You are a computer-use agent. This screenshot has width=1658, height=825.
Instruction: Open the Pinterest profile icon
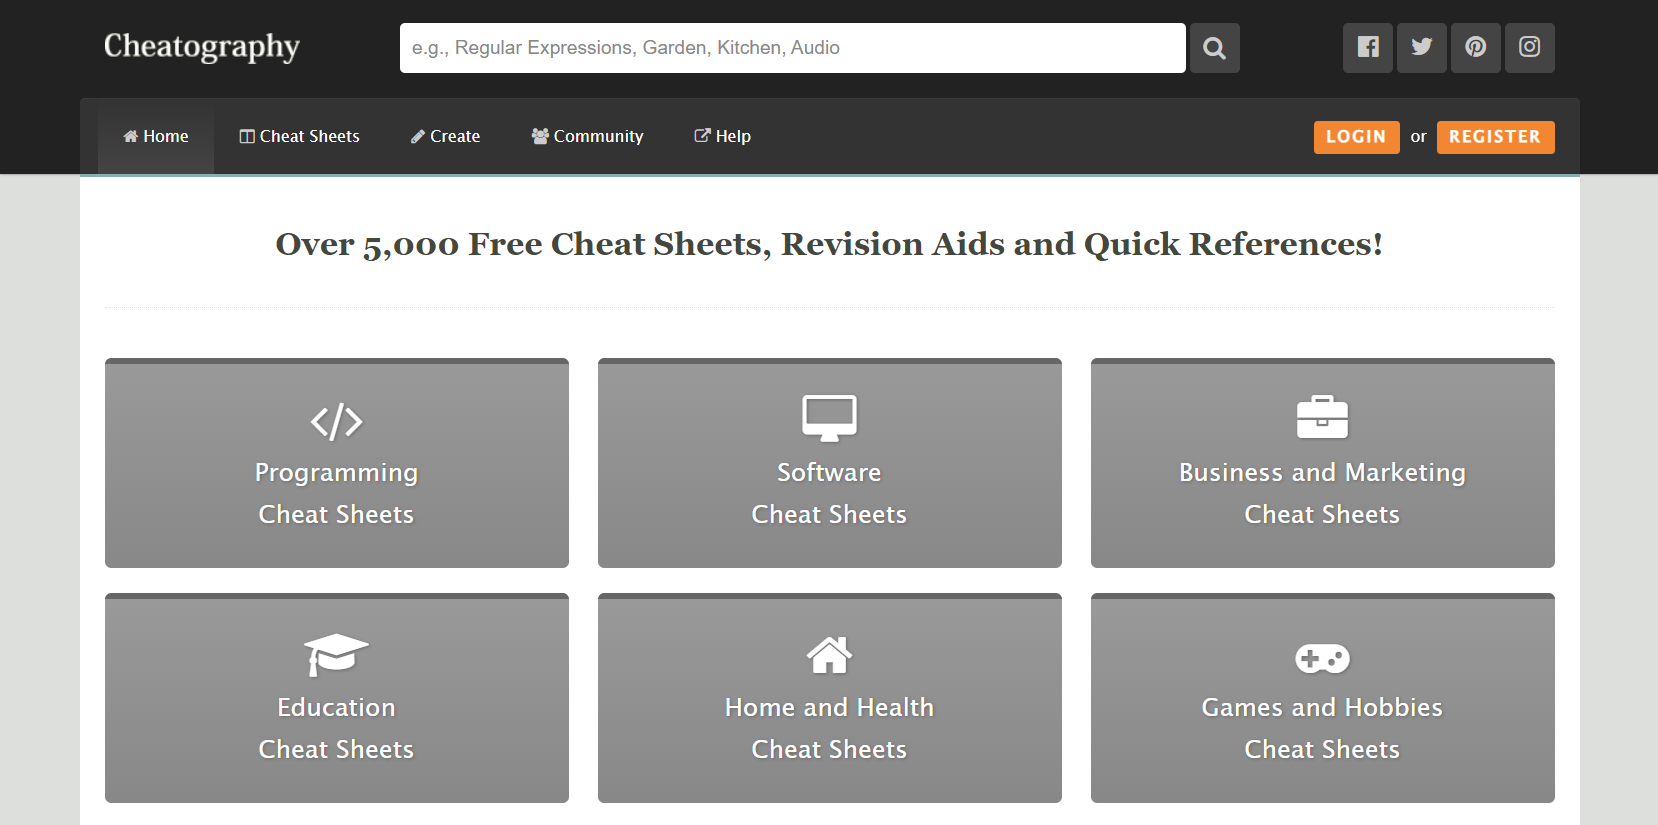pos(1476,48)
